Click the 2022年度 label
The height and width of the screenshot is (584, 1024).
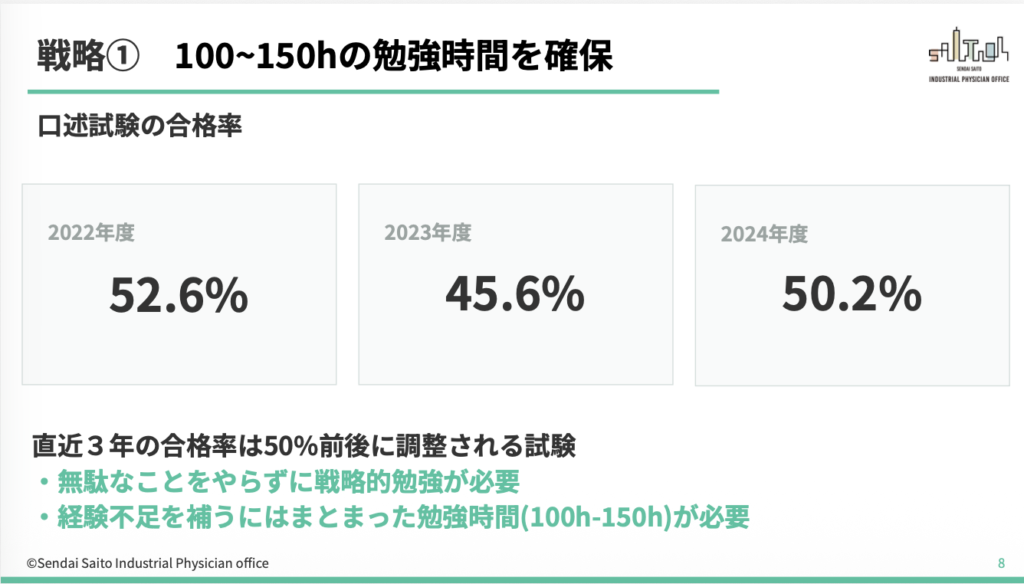91,234
